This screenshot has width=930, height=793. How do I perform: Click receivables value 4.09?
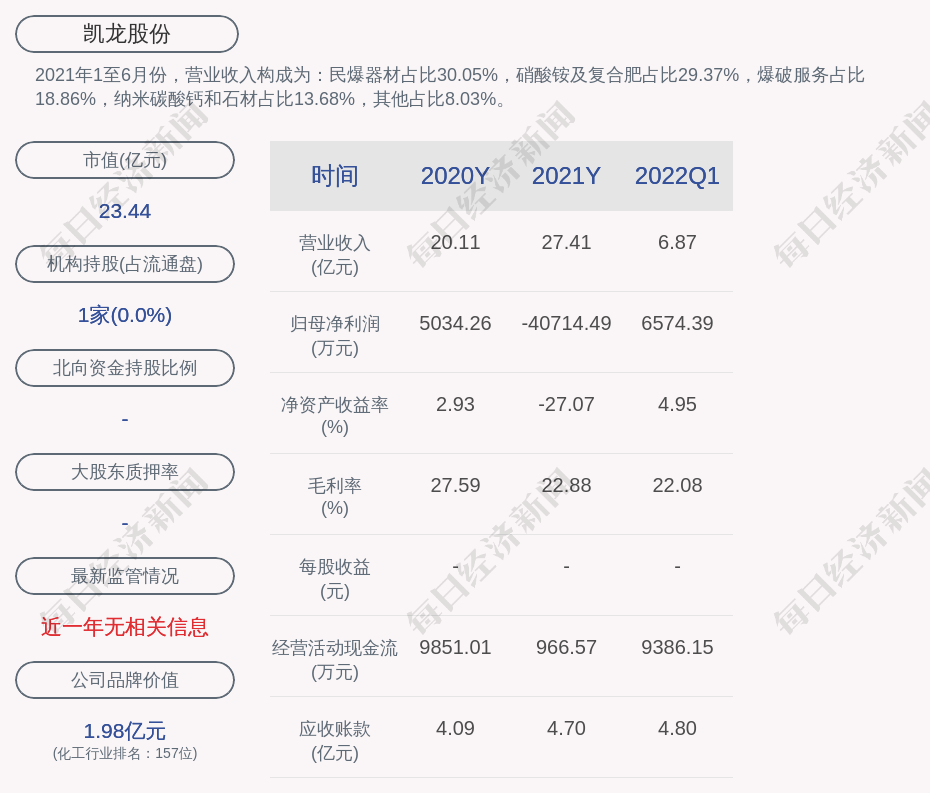click(455, 728)
